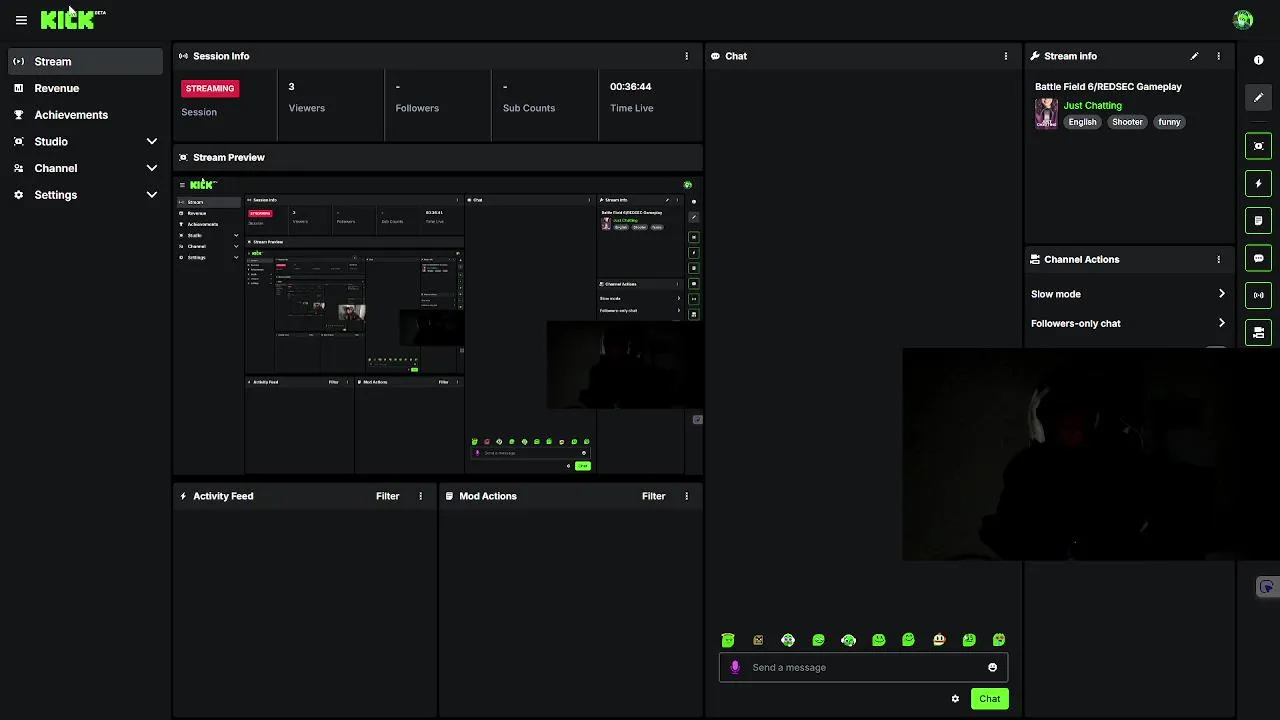Click the red STREAMING status badge

210,88
